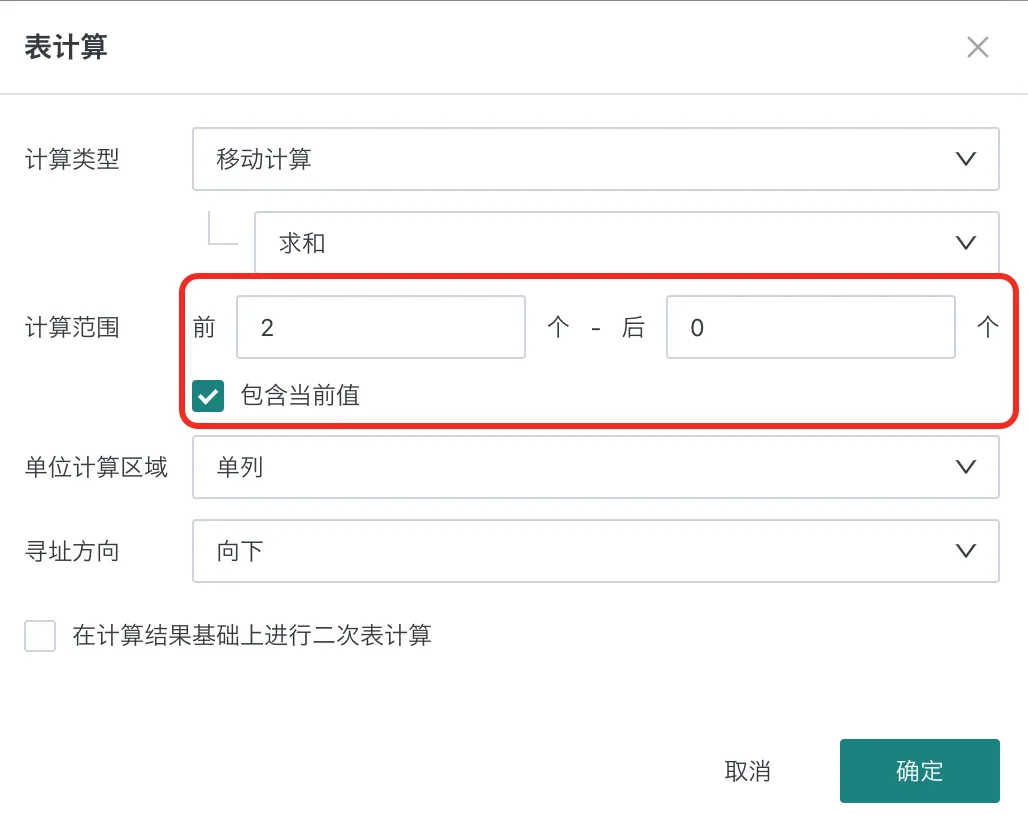Click the chevron arrow in the 向下 box
The width and height of the screenshot is (1028, 814).
tap(965, 551)
